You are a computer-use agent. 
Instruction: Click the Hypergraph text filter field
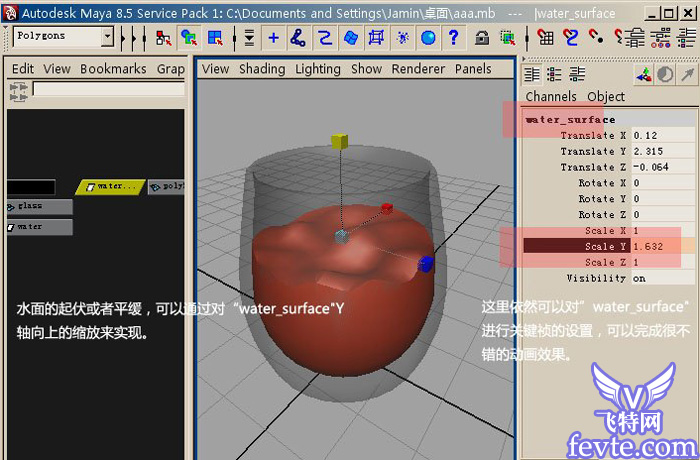(108, 89)
